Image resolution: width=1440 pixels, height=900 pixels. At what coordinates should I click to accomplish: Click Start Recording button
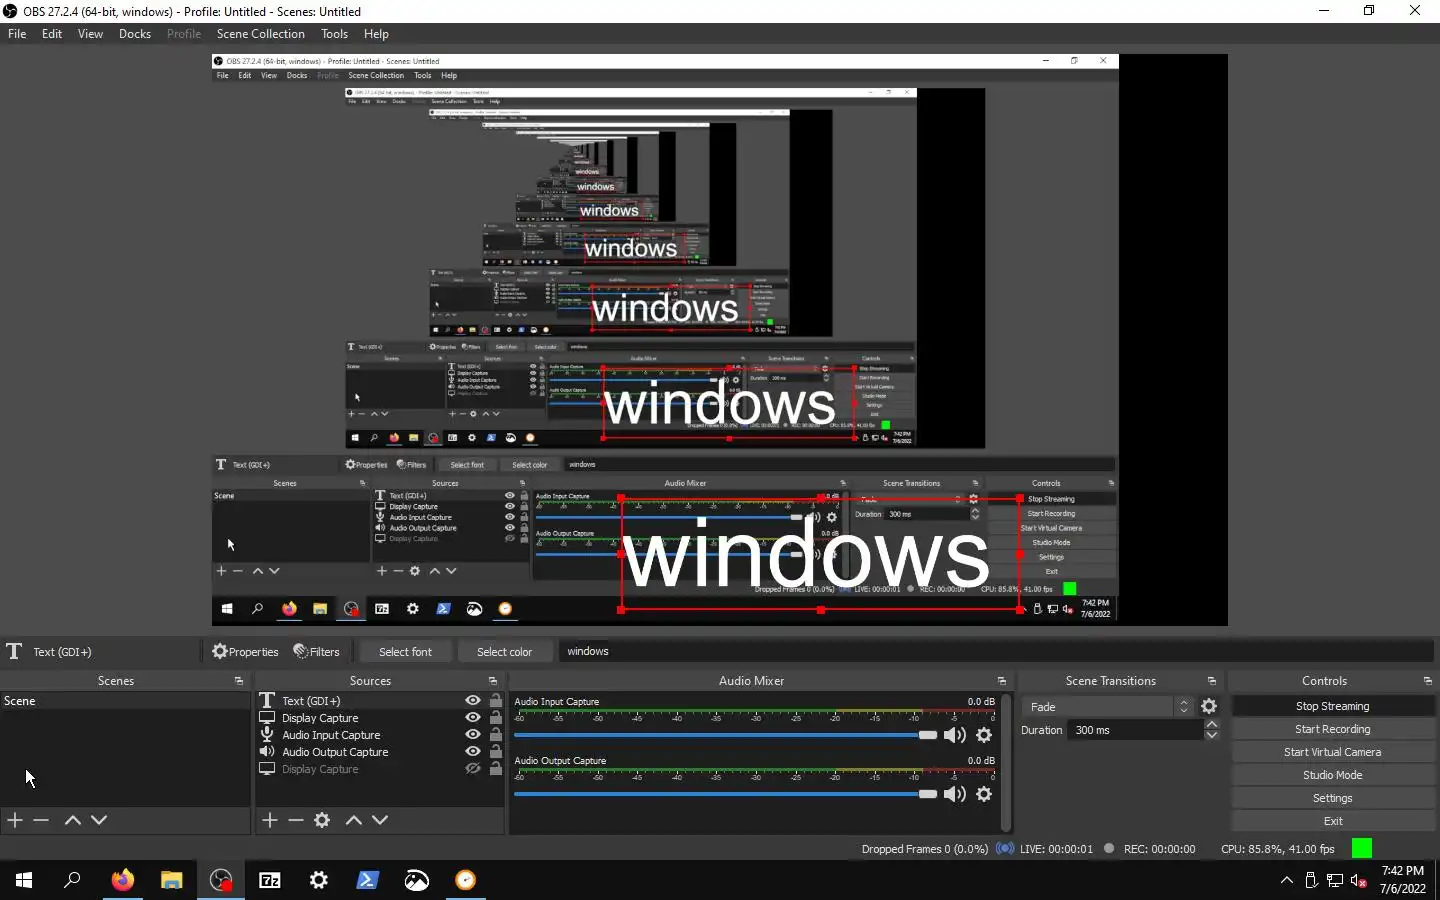(1333, 729)
